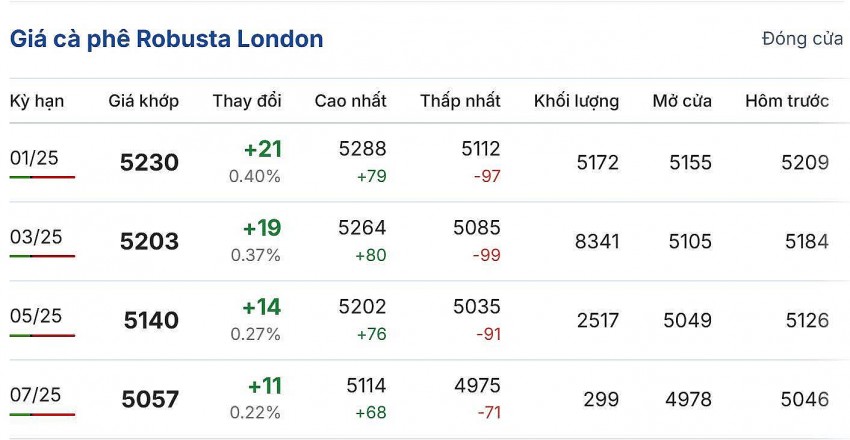Sort by the 'Kỳ hạn' column header
850x440 pixels.
pos(37,101)
